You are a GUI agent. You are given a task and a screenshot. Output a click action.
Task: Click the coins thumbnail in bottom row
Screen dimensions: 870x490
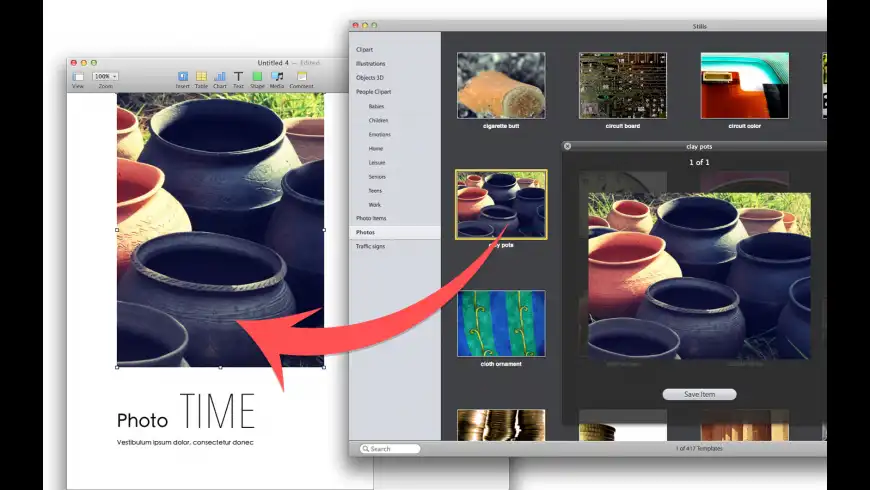[x=501, y=425]
